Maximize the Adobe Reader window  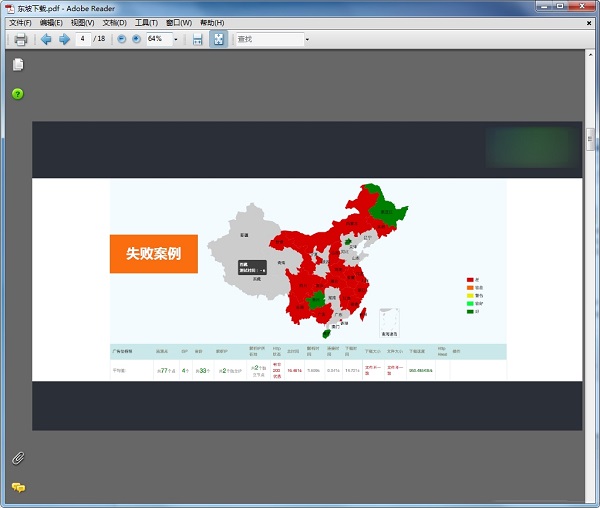point(560,6)
